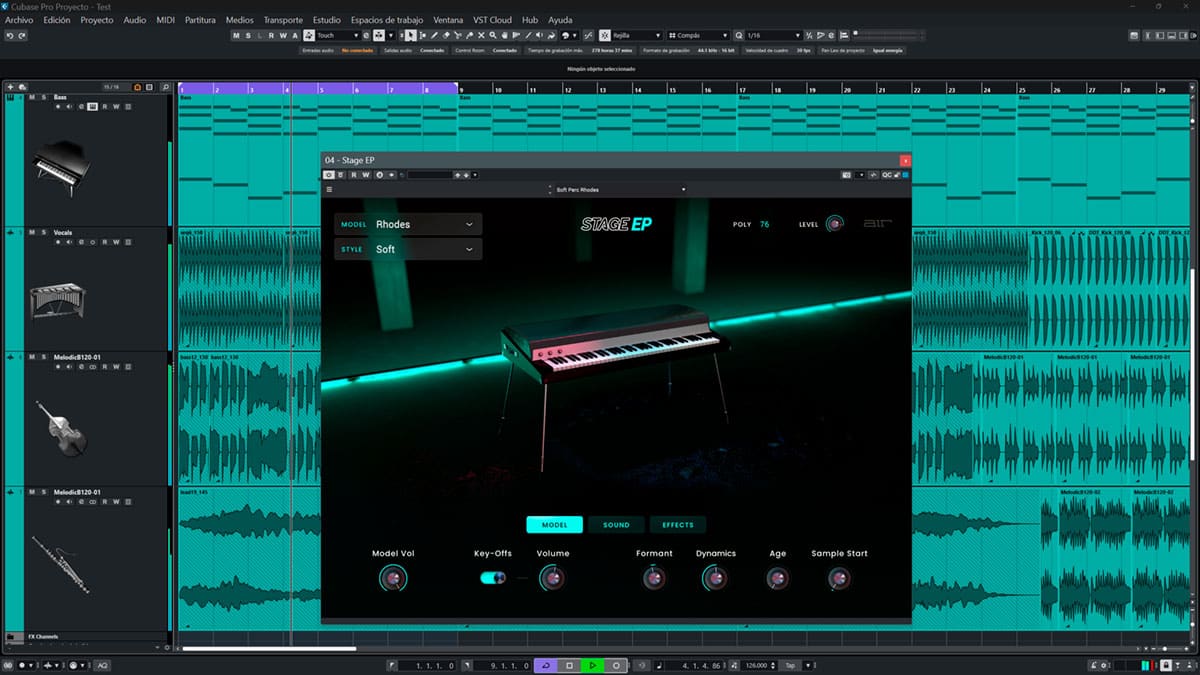The image size is (1200, 675).
Task: Click the POLY value 76
Action: point(765,224)
